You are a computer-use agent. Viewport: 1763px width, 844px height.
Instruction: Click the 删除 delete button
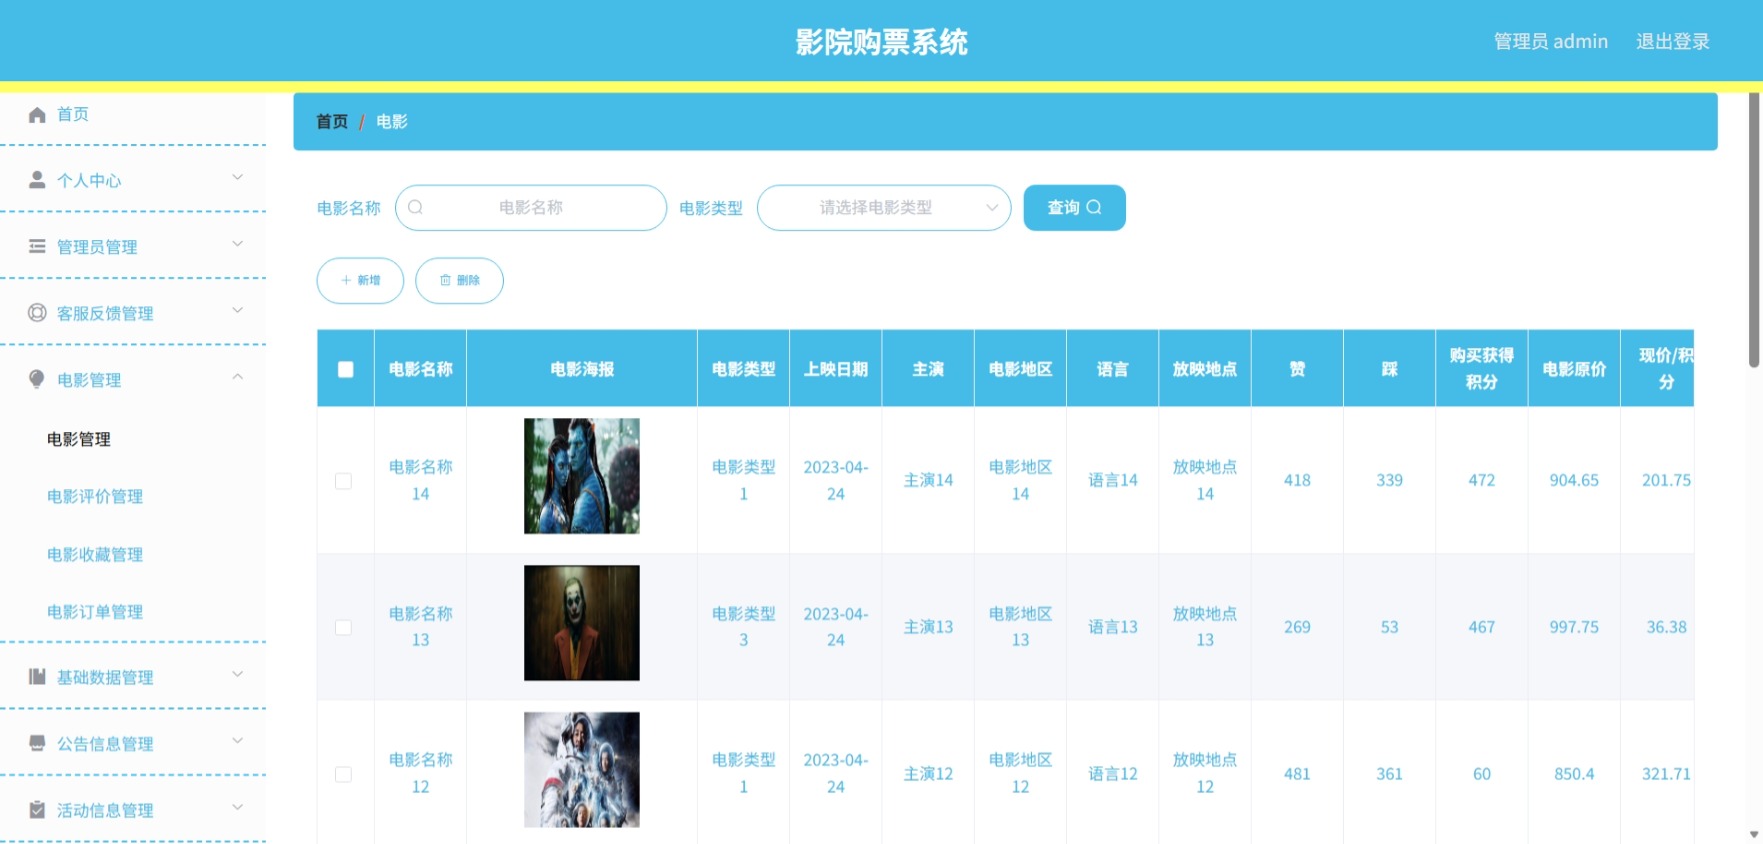[459, 280]
